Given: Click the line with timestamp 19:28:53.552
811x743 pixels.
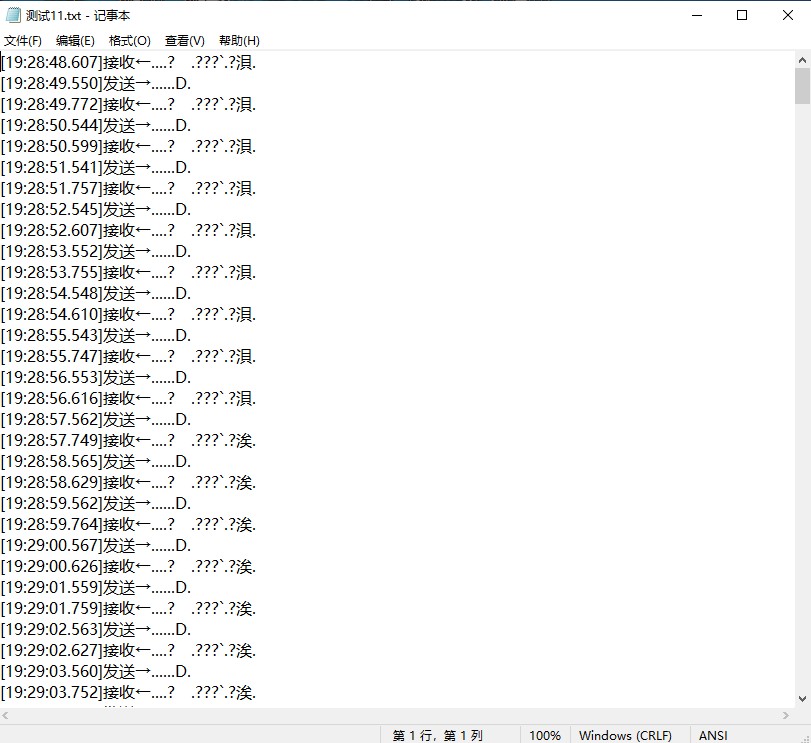Looking at the screenshot, I should pyautogui.click(x=96, y=251).
